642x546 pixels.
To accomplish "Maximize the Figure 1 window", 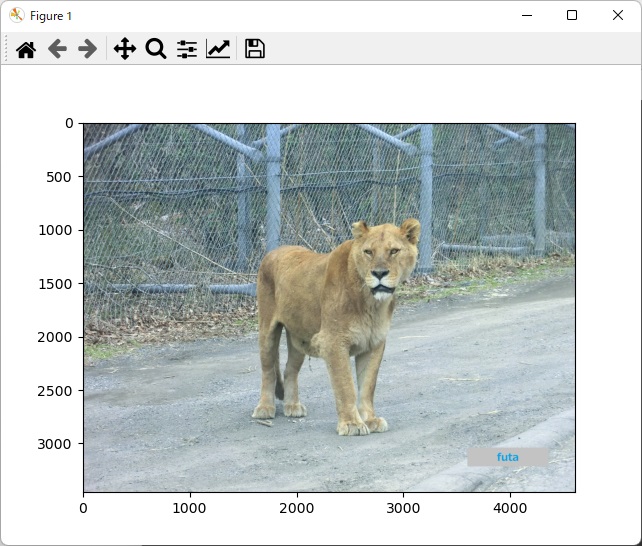I will tap(572, 16).
